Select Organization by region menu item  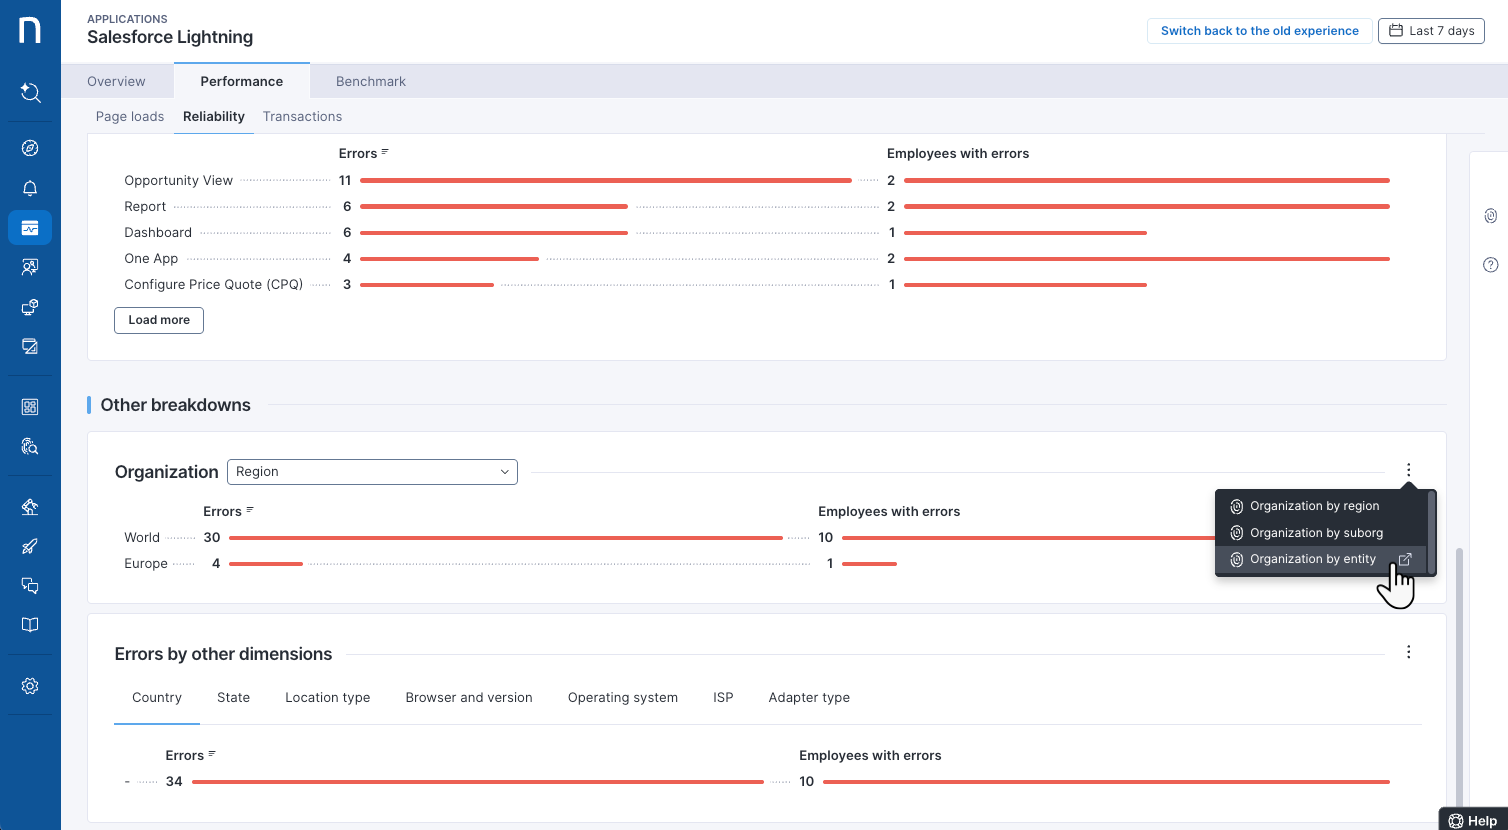pos(1314,506)
